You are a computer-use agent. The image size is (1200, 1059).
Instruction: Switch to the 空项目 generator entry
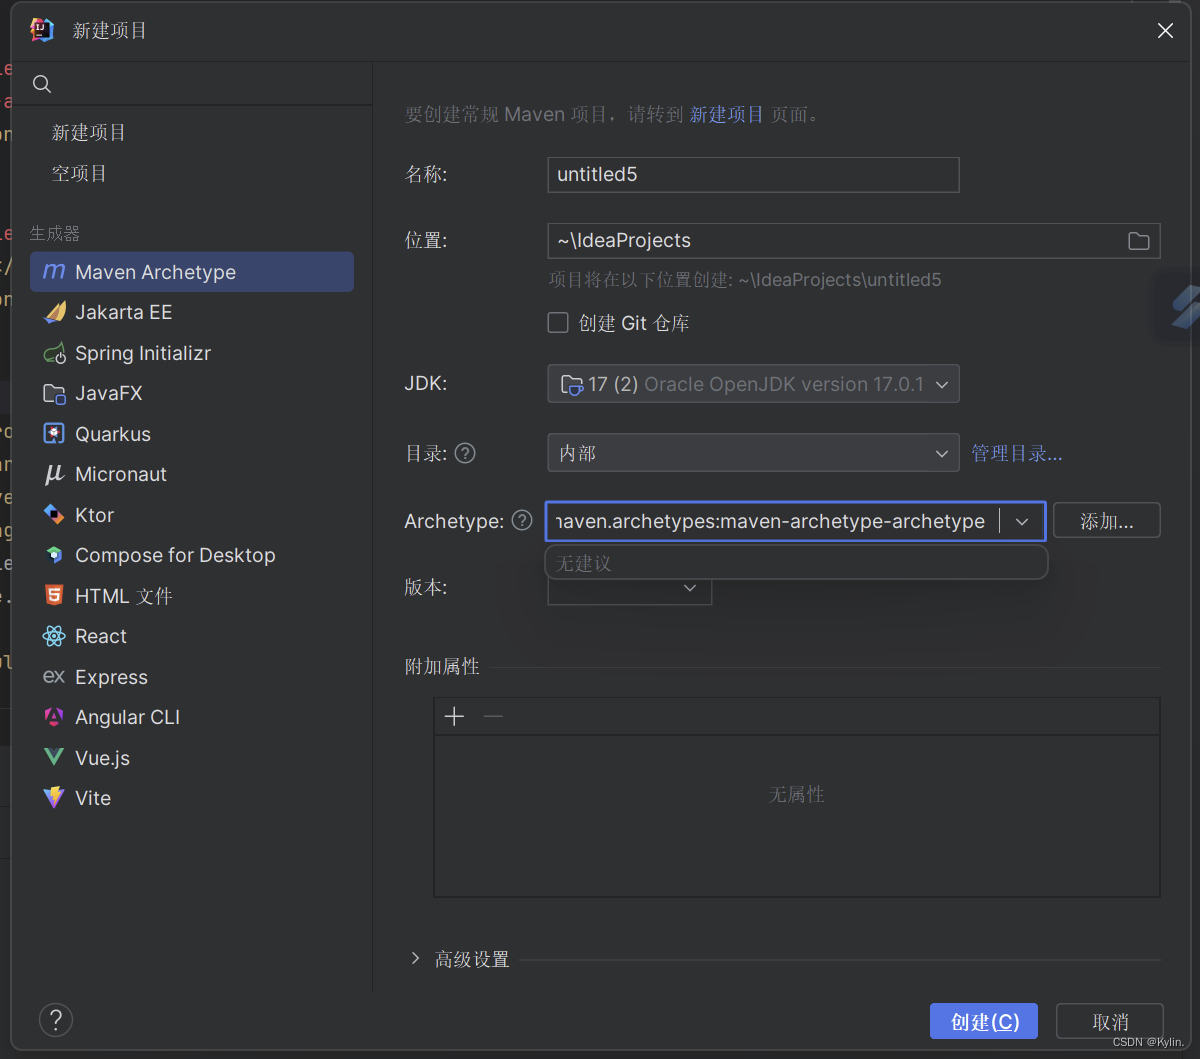pyautogui.click(x=78, y=172)
